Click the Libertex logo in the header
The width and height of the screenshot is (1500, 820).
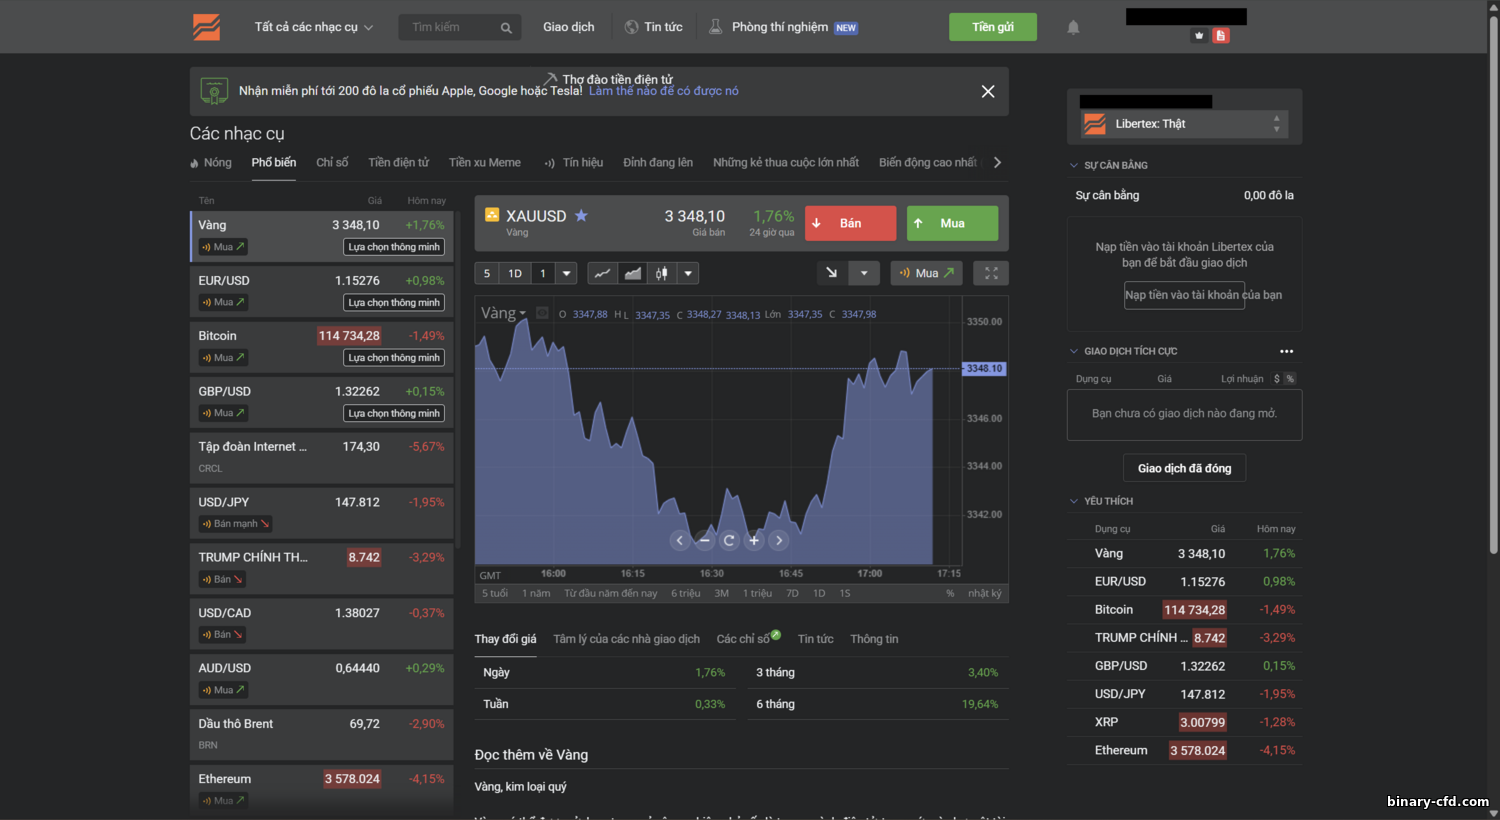coord(206,26)
